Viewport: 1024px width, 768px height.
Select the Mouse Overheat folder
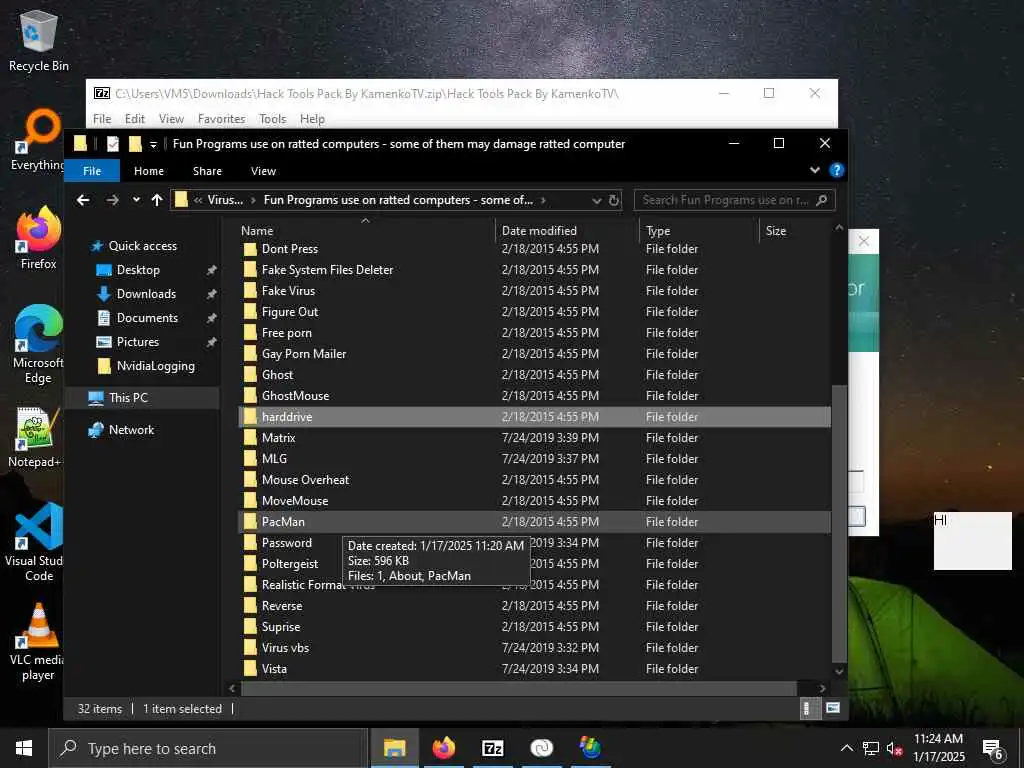point(534,479)
